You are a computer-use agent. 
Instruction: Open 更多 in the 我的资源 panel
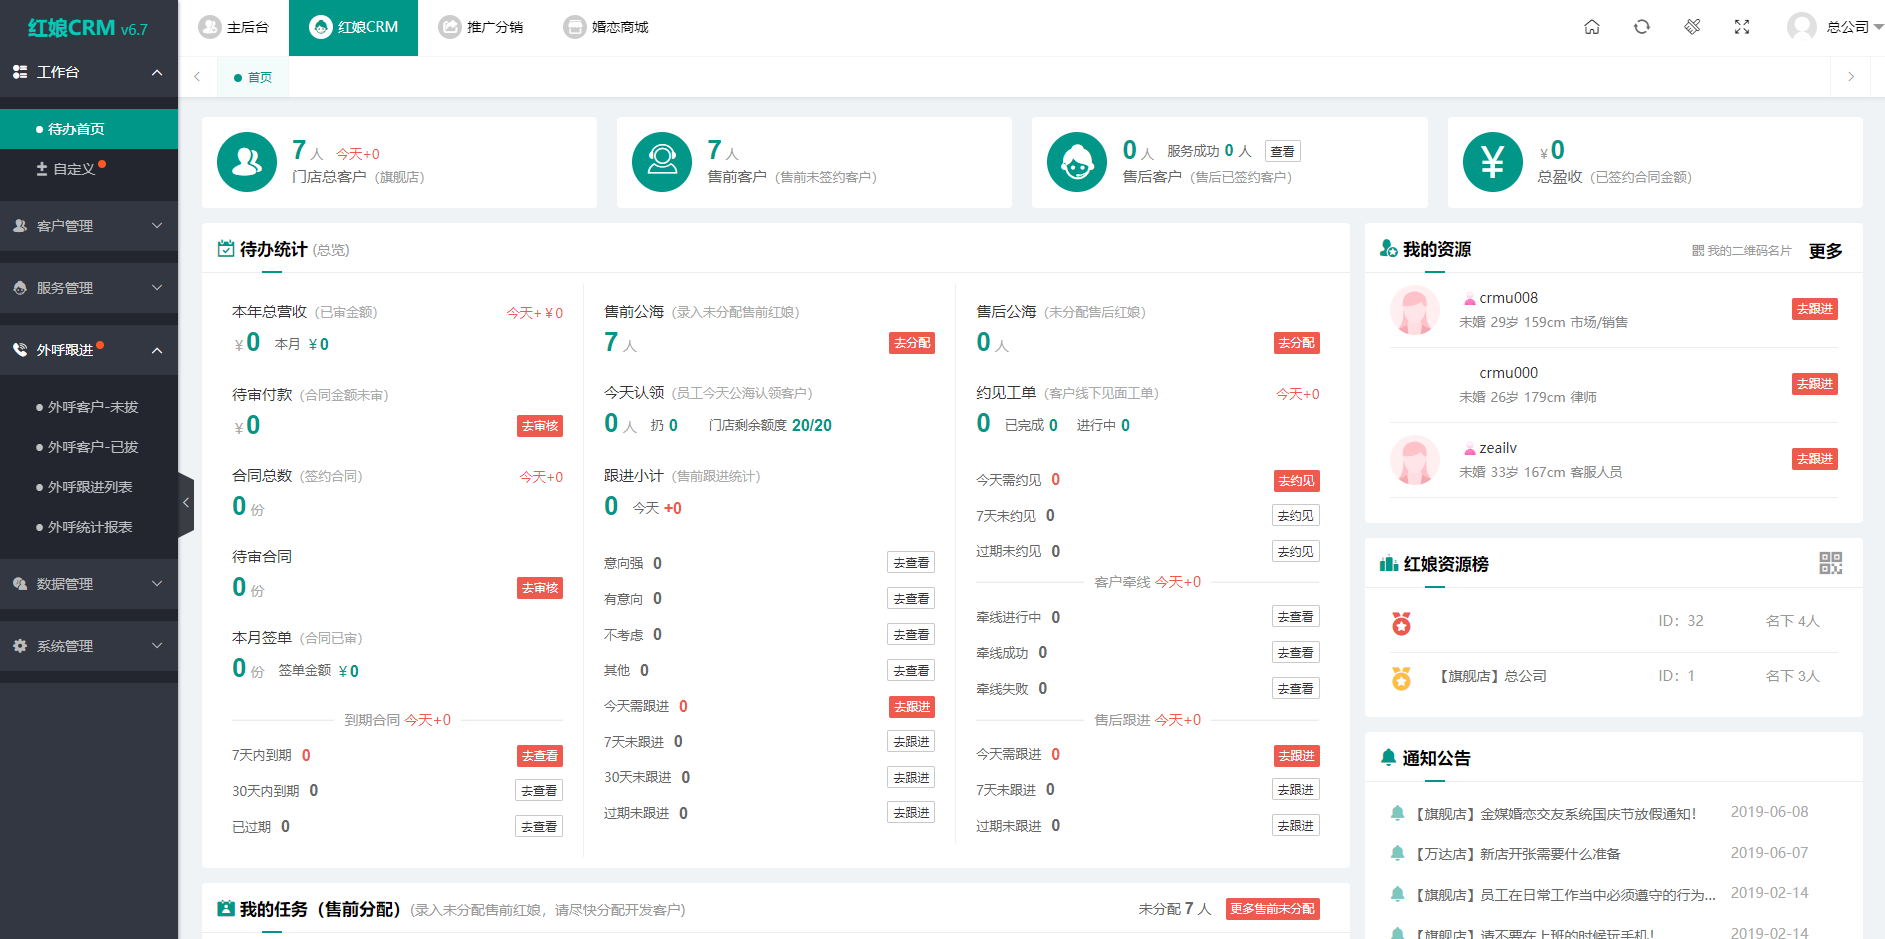coord(1825,250)
